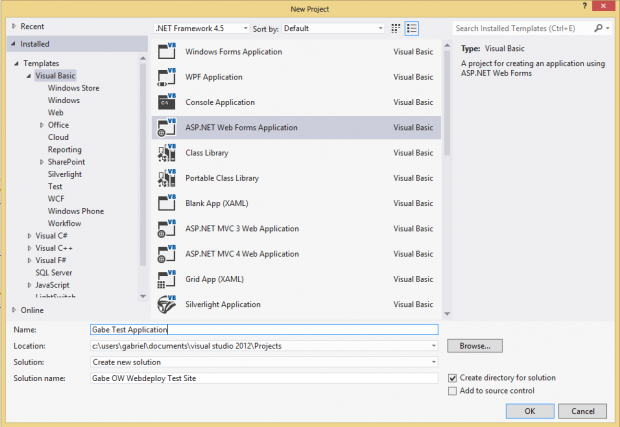620x427 pixels.
Task: Select the WCF template category
Action: tap(56, 199)
